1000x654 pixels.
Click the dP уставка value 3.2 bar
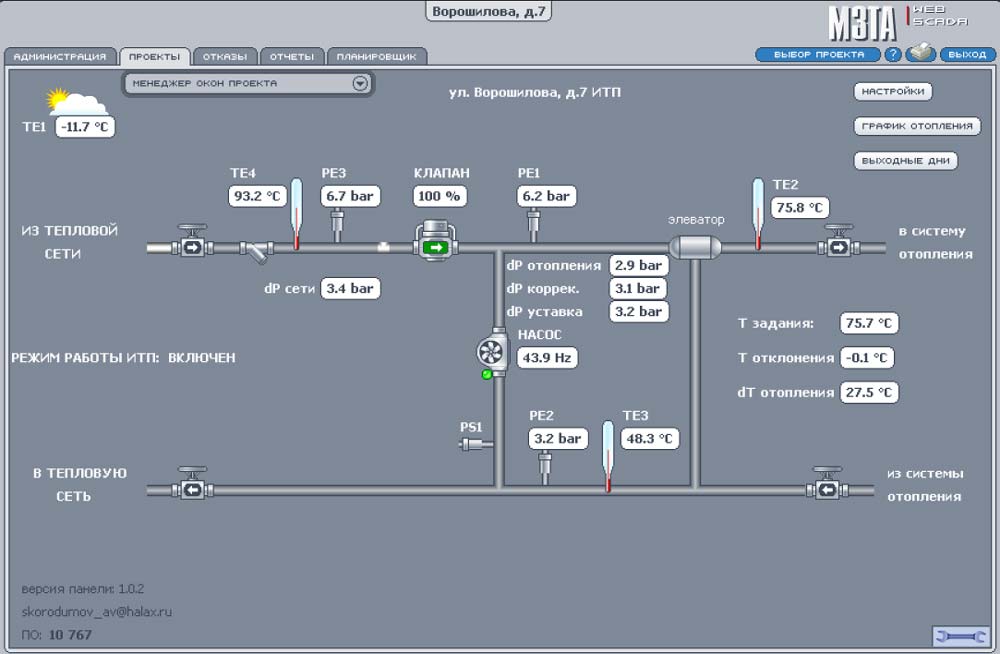(638, 311)
